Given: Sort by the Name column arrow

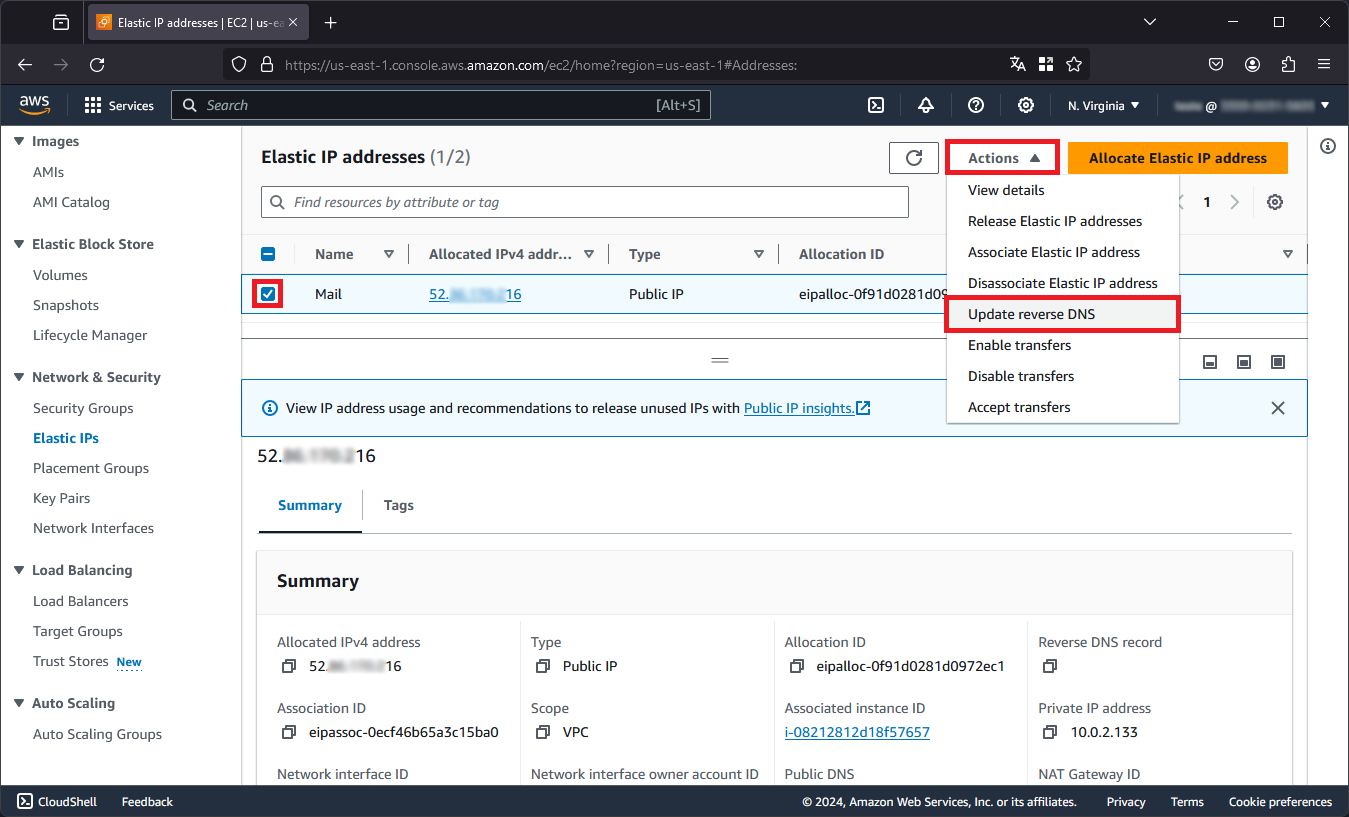Looking at the screenshot, I should click(389, 254).
